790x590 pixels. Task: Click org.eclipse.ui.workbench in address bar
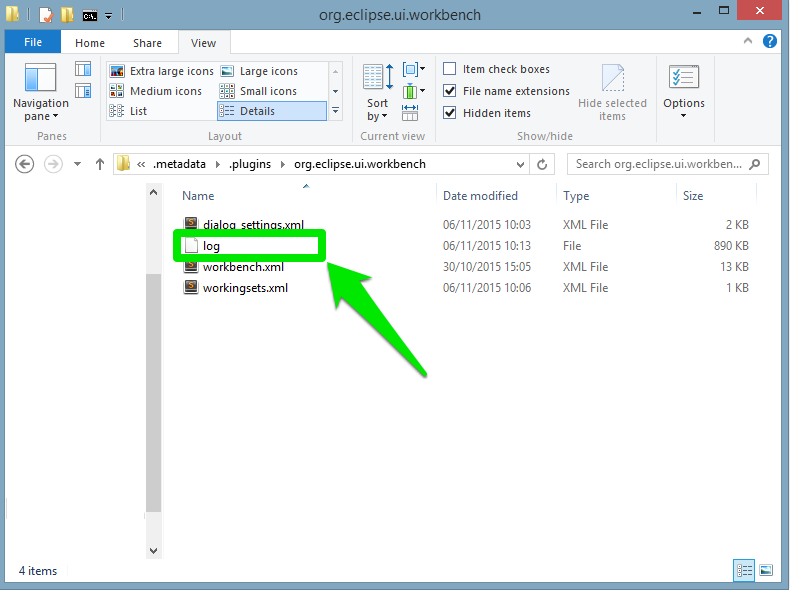[360, 164]
